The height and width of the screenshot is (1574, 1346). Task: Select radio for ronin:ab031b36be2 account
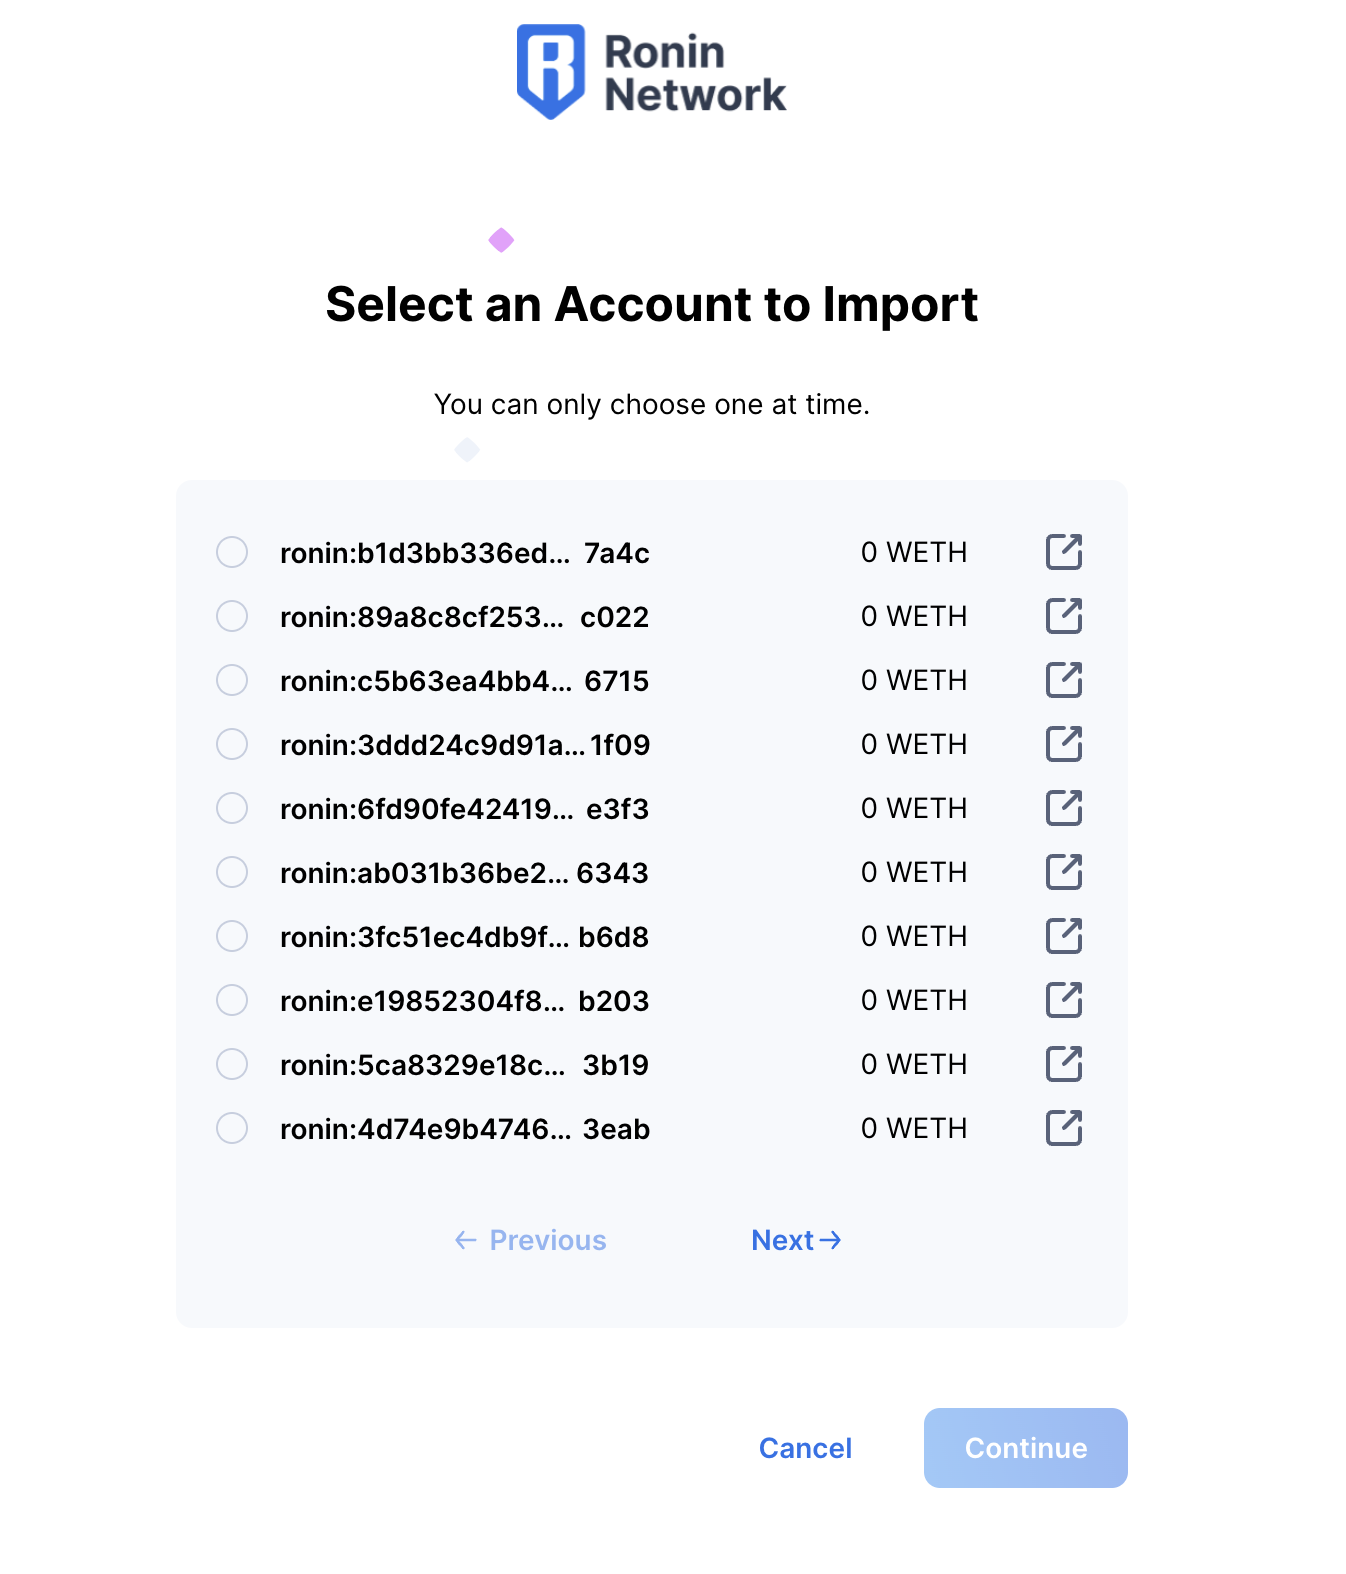coord(232,872)
